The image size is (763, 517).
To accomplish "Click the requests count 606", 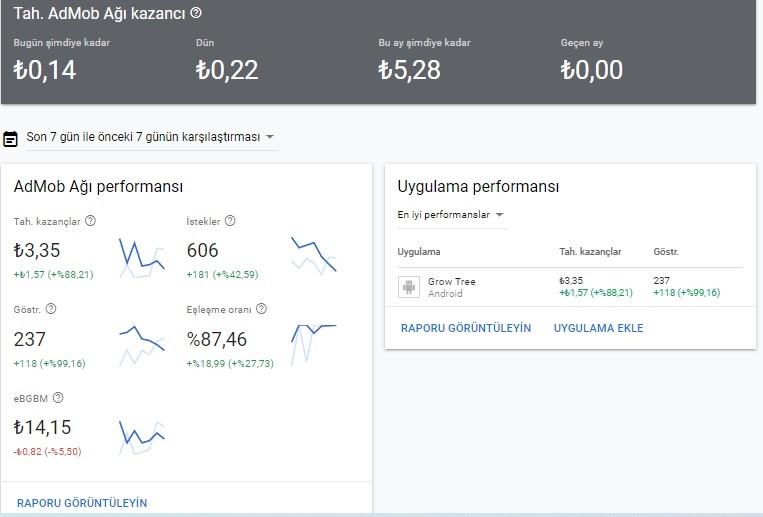I will [x=202, y=250].
